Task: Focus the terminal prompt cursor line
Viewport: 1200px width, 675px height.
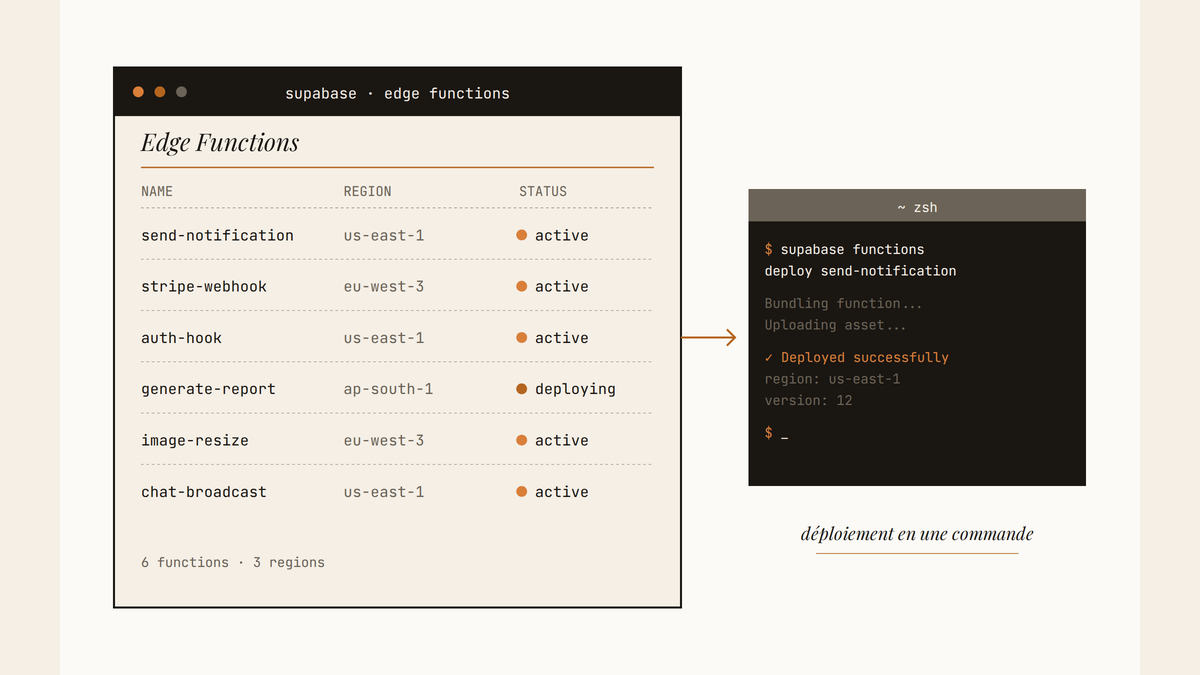Action: [x=777, y=433]
